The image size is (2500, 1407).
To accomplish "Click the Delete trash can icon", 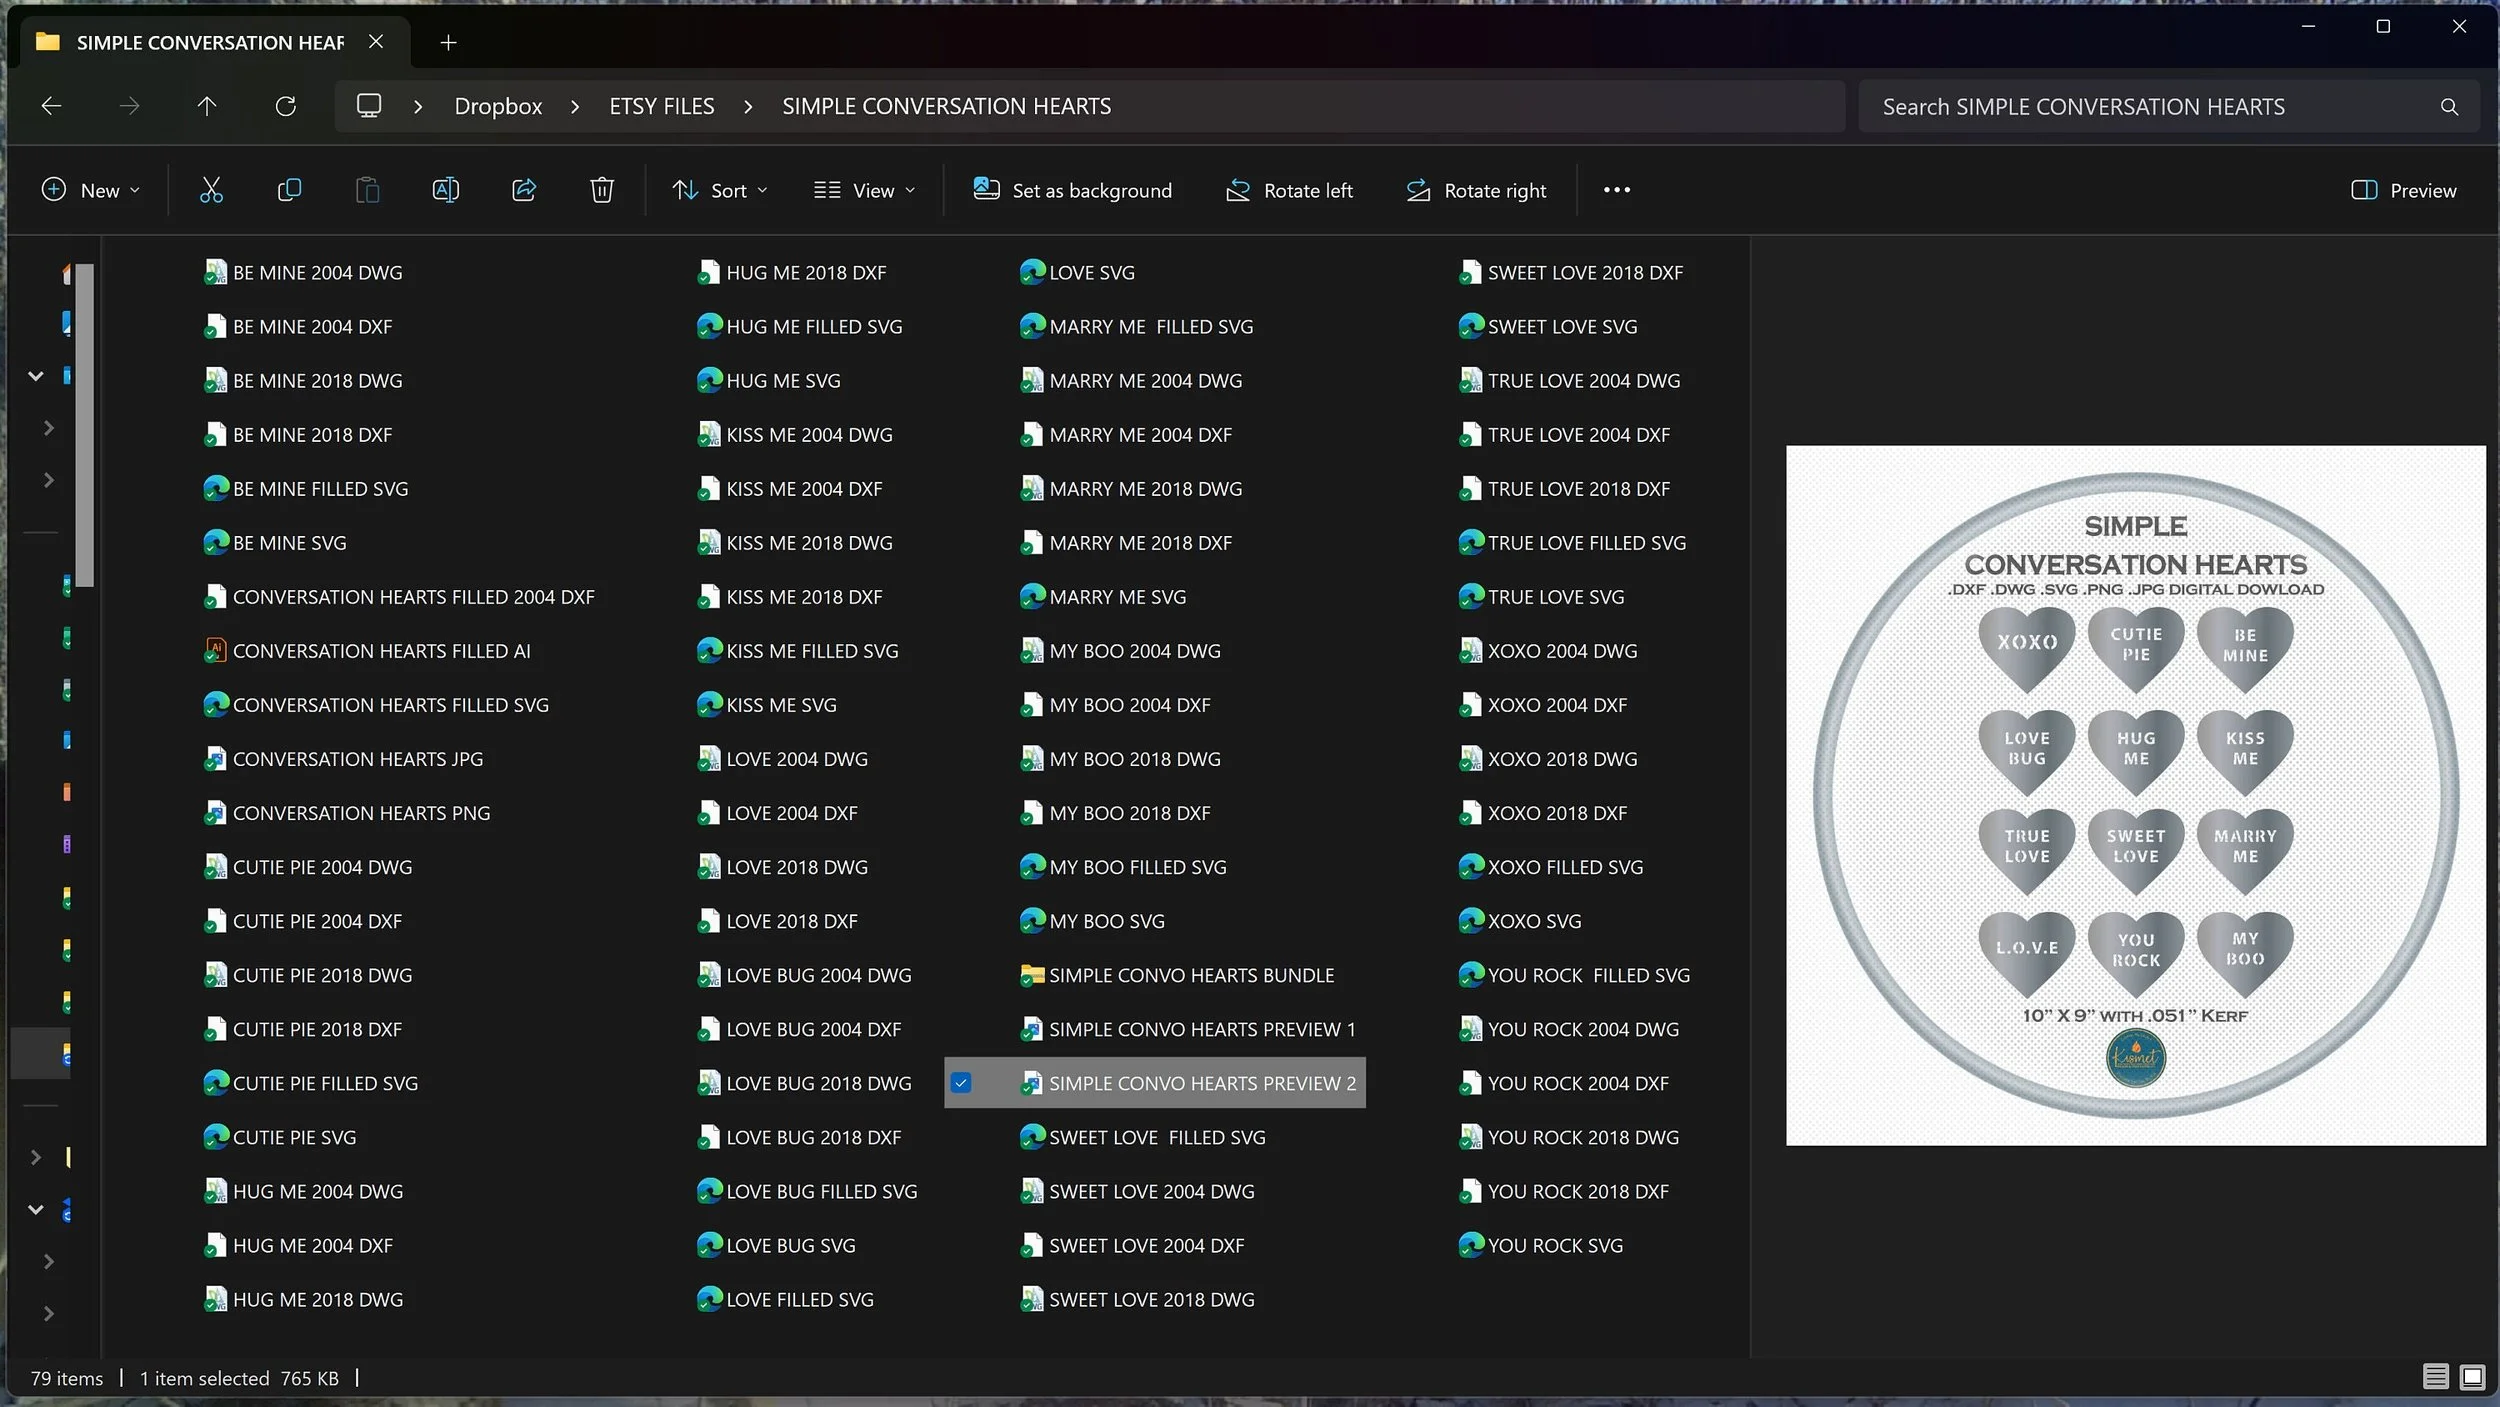I will (602, 190).
